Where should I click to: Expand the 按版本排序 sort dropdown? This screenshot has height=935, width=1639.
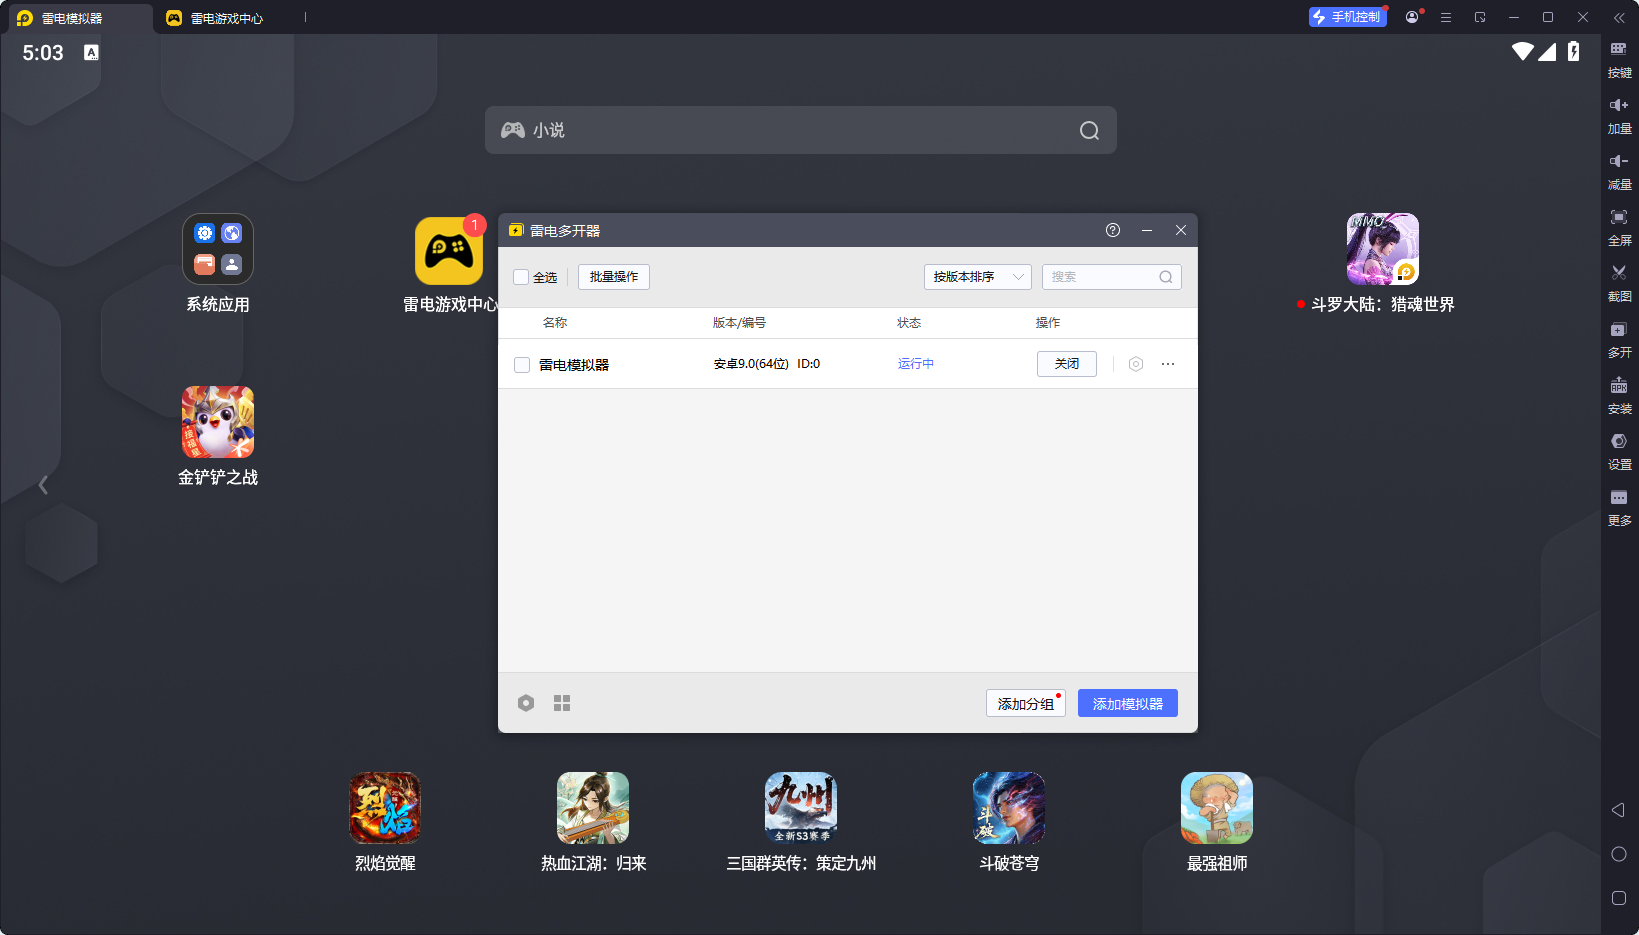[x=976, y=277]
